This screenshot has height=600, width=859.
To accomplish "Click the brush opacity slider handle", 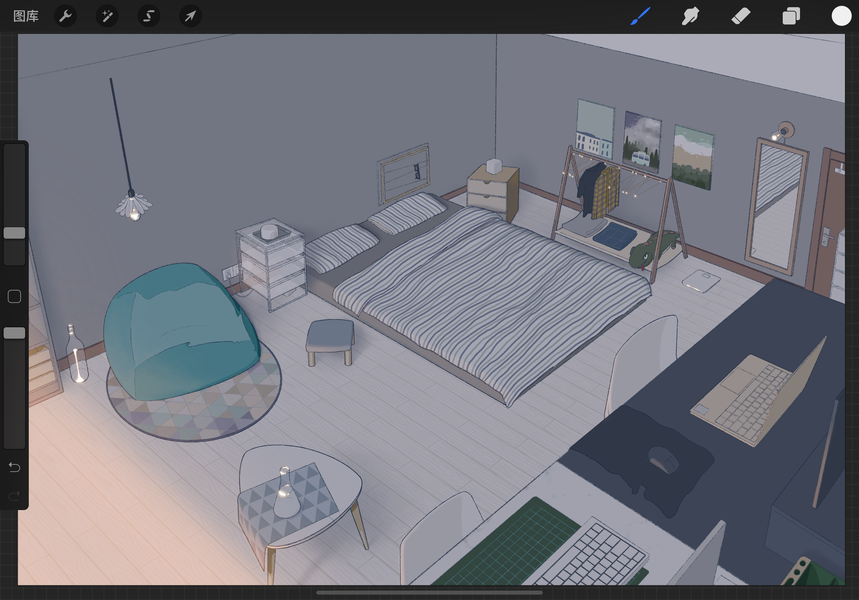I will pyautogui.click(x=14, y=333).
